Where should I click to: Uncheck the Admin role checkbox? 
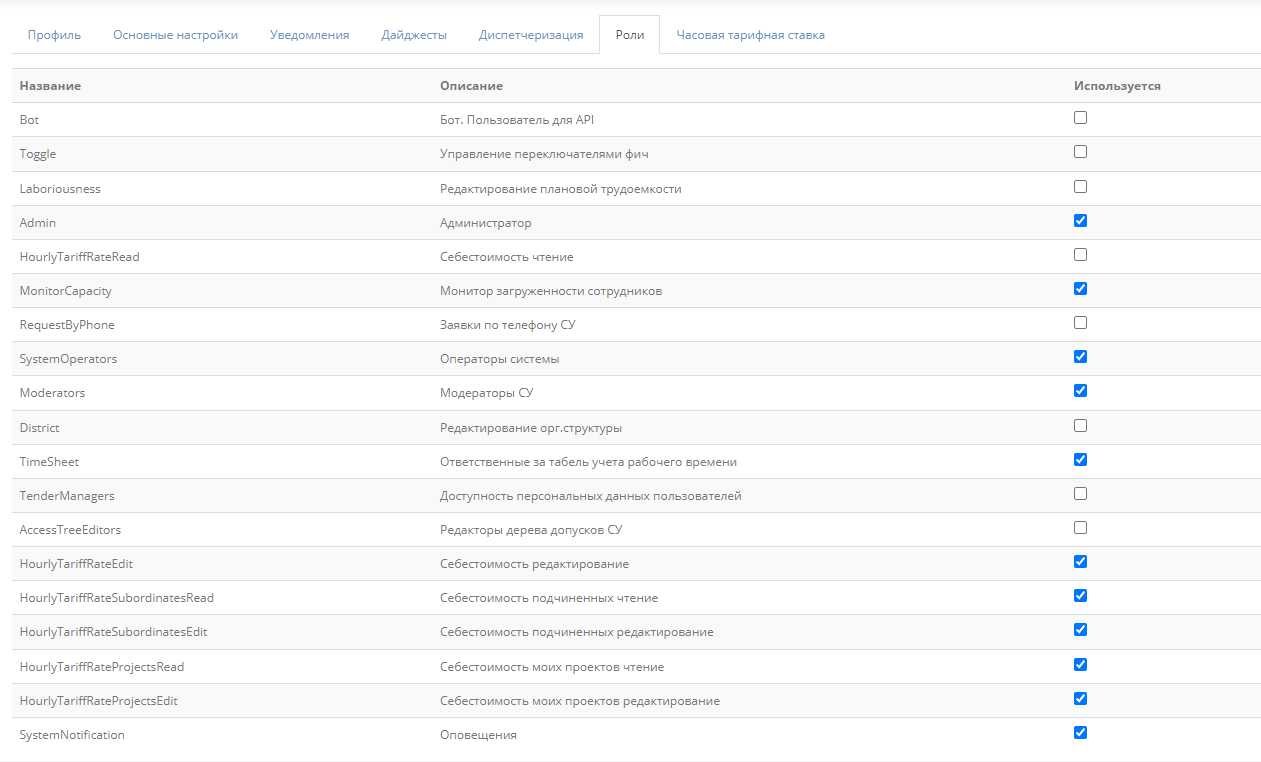(1080, 221)
